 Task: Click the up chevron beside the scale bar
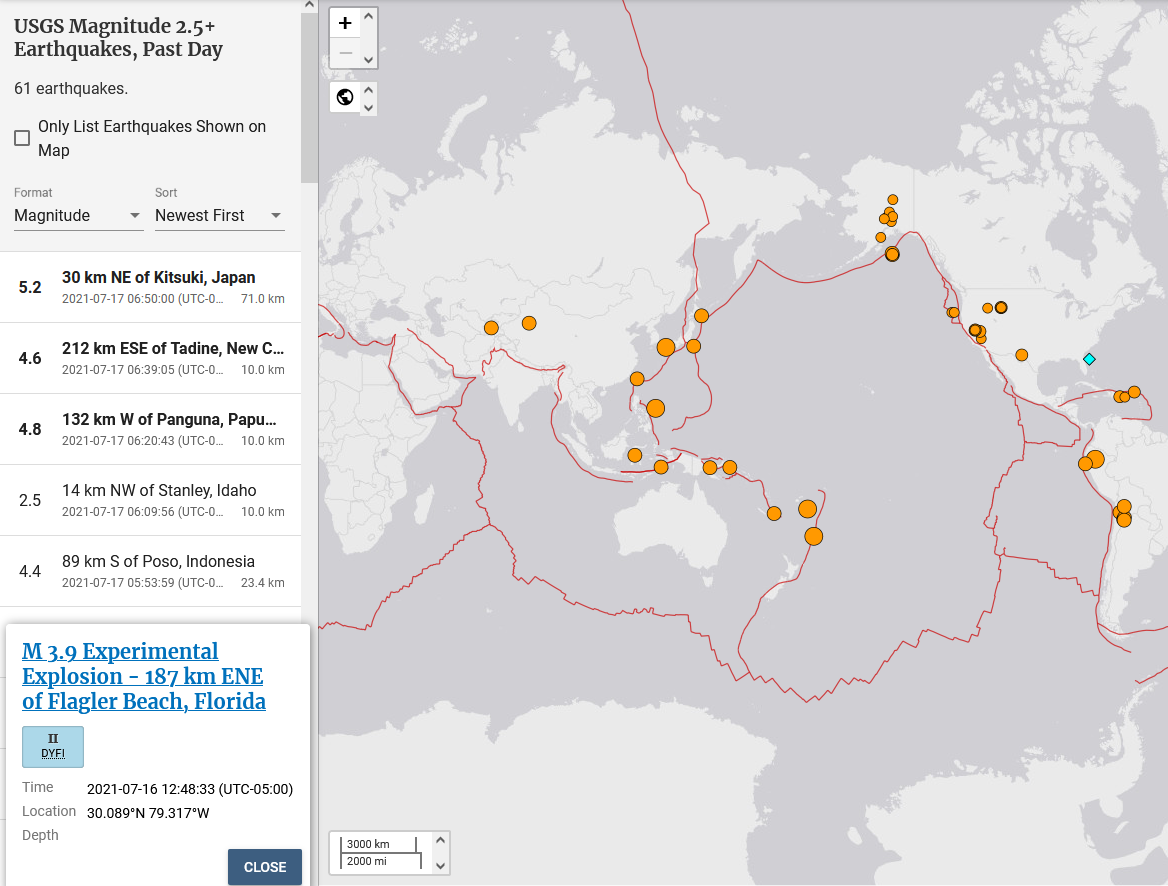tap(440, 841)
